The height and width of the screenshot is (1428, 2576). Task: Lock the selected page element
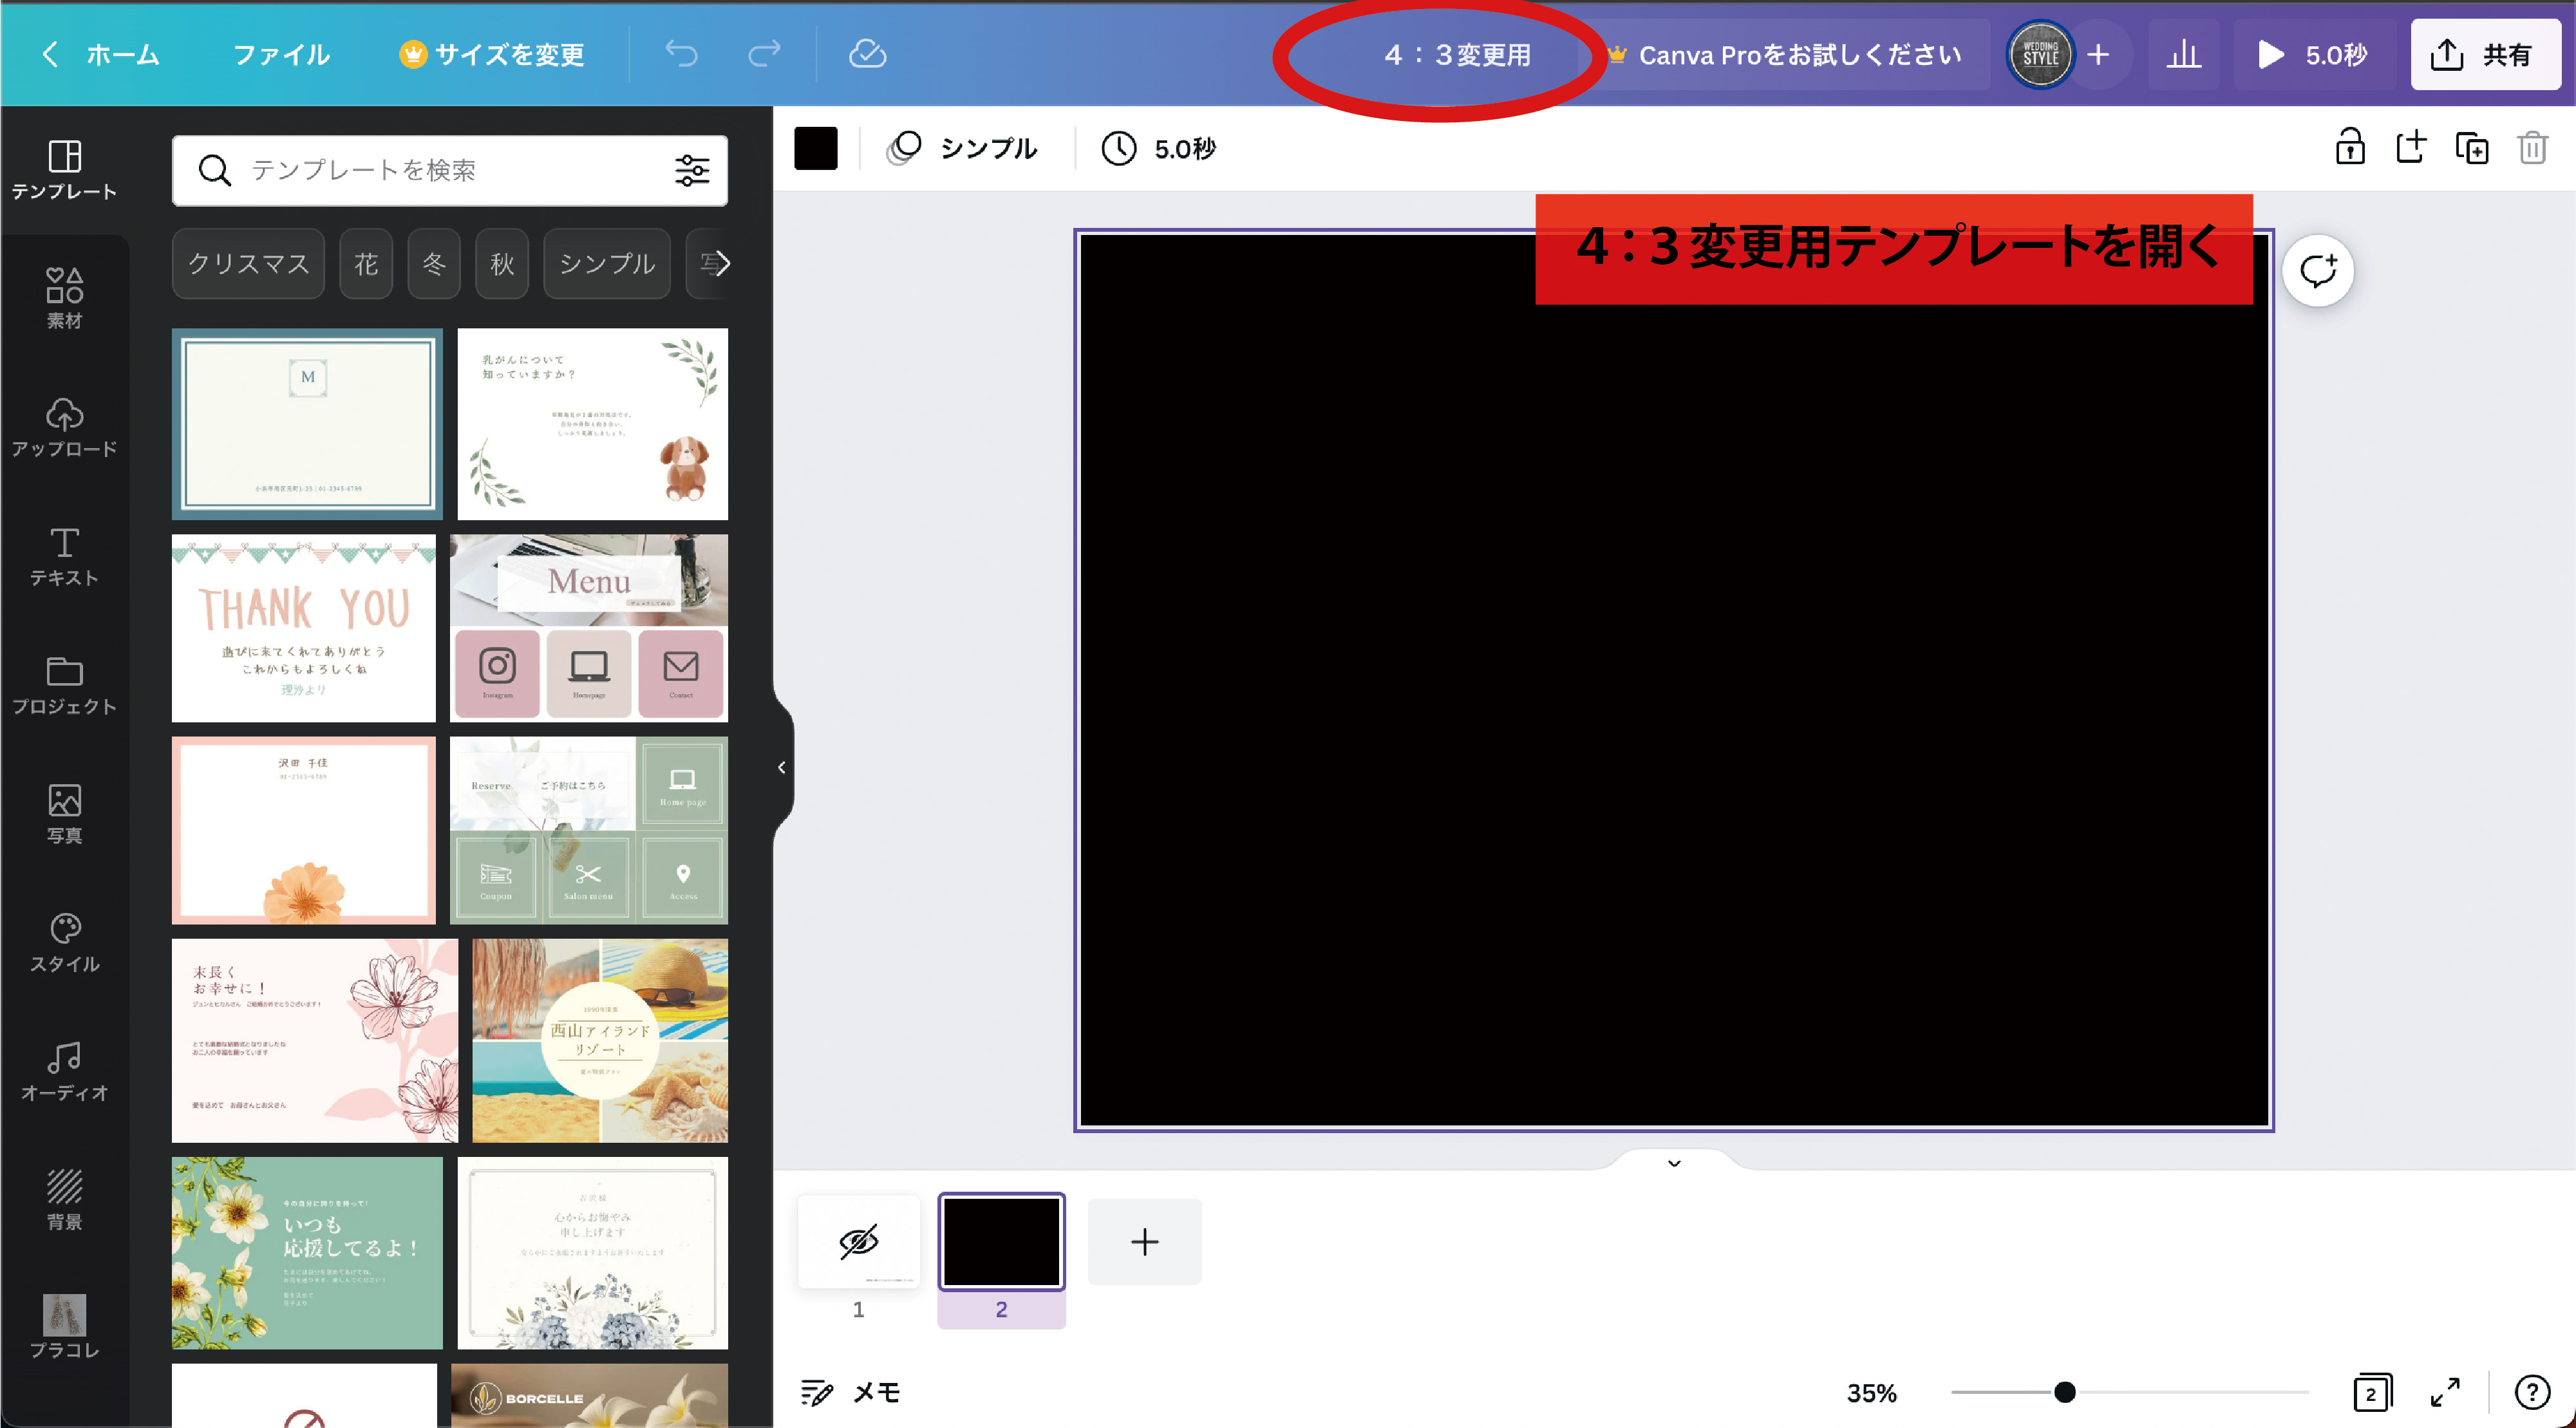click(x=2350, y=148)
